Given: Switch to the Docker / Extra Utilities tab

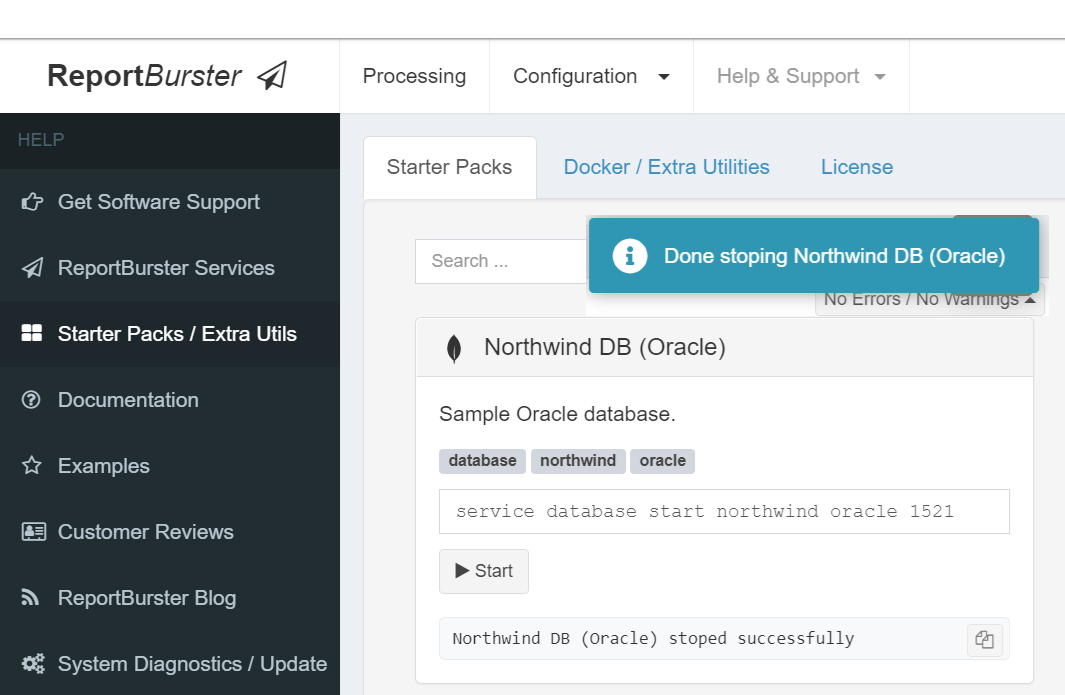Looking at the screenshot, I should coord(666,166).
